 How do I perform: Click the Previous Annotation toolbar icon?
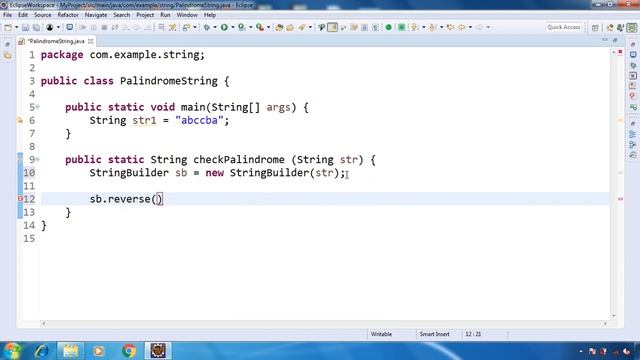click(x=433, y=27)
